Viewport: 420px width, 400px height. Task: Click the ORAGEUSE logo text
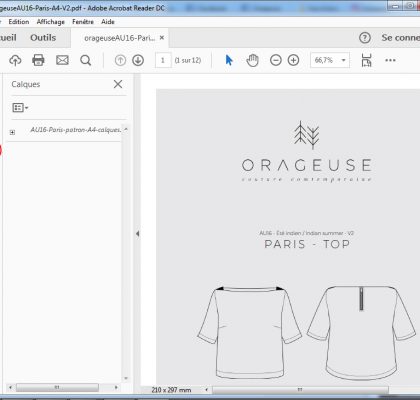(307, 165)
